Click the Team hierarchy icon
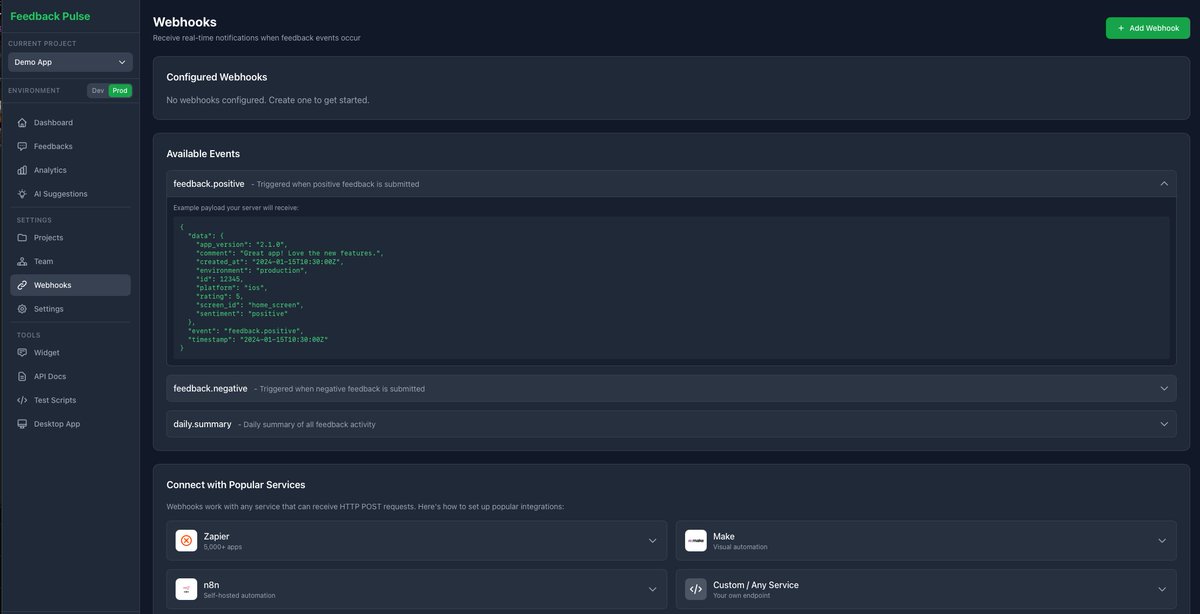This screenshot has width=1200, height=614. 23,261
